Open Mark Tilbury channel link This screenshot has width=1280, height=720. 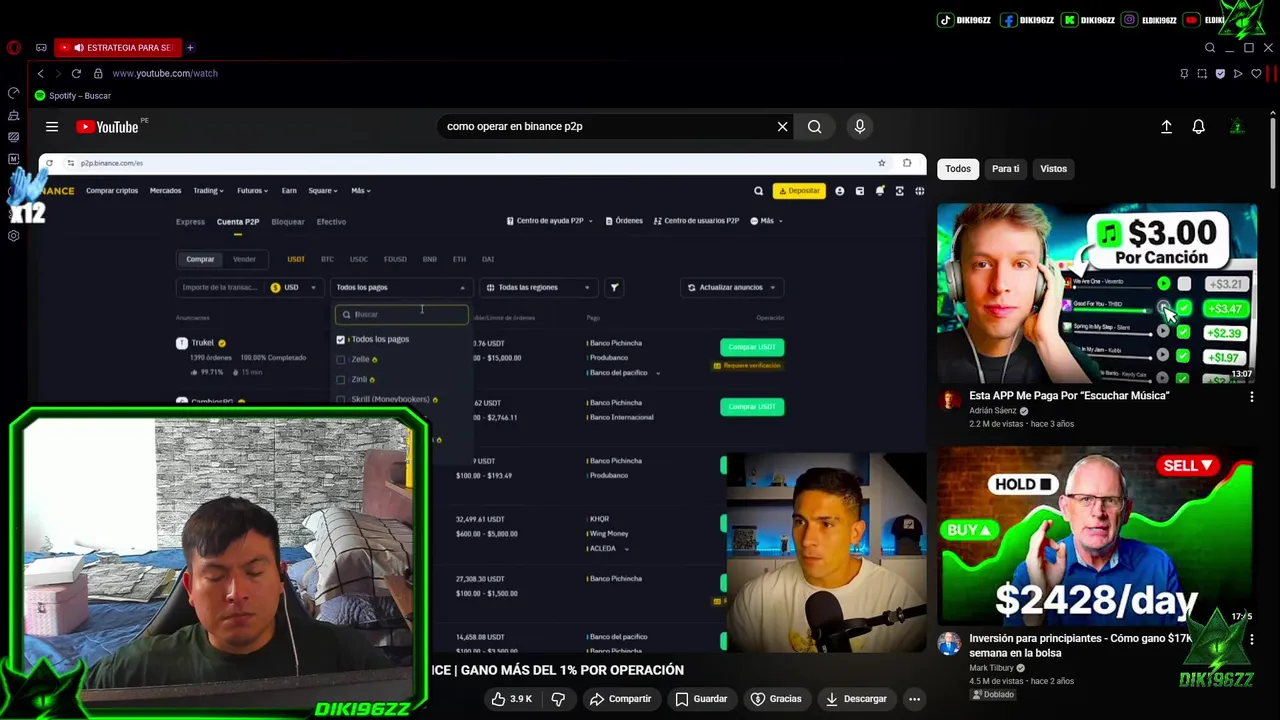pos(991,667)
